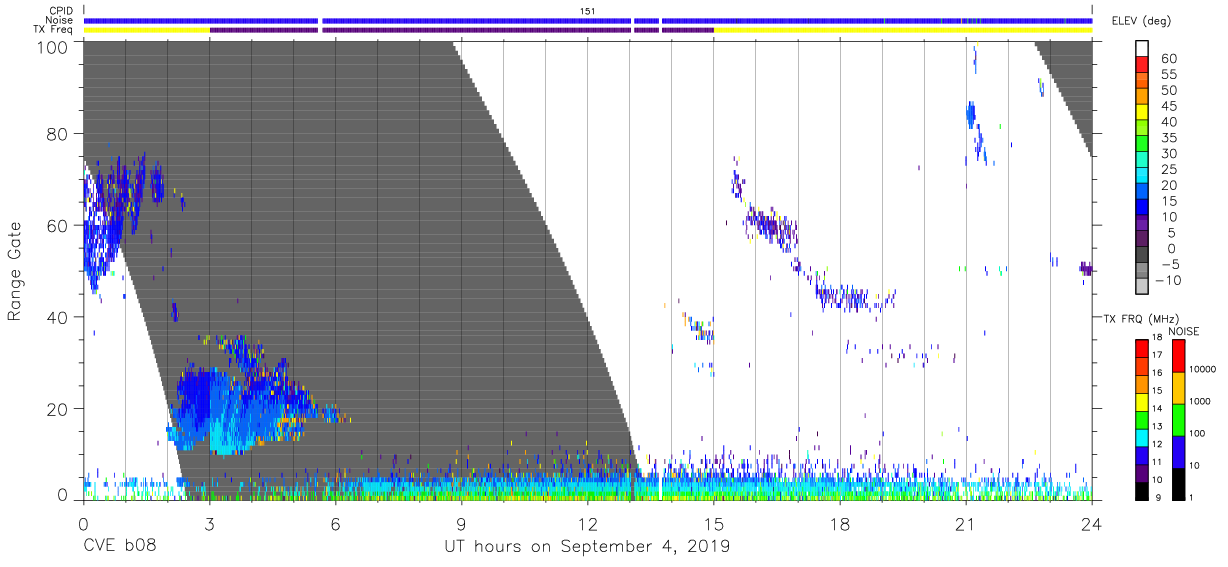Click purple echo at 24 UT, gate 50
Screen dimensions: 1228x567
pyautogui.click(x=1087, y=268)
